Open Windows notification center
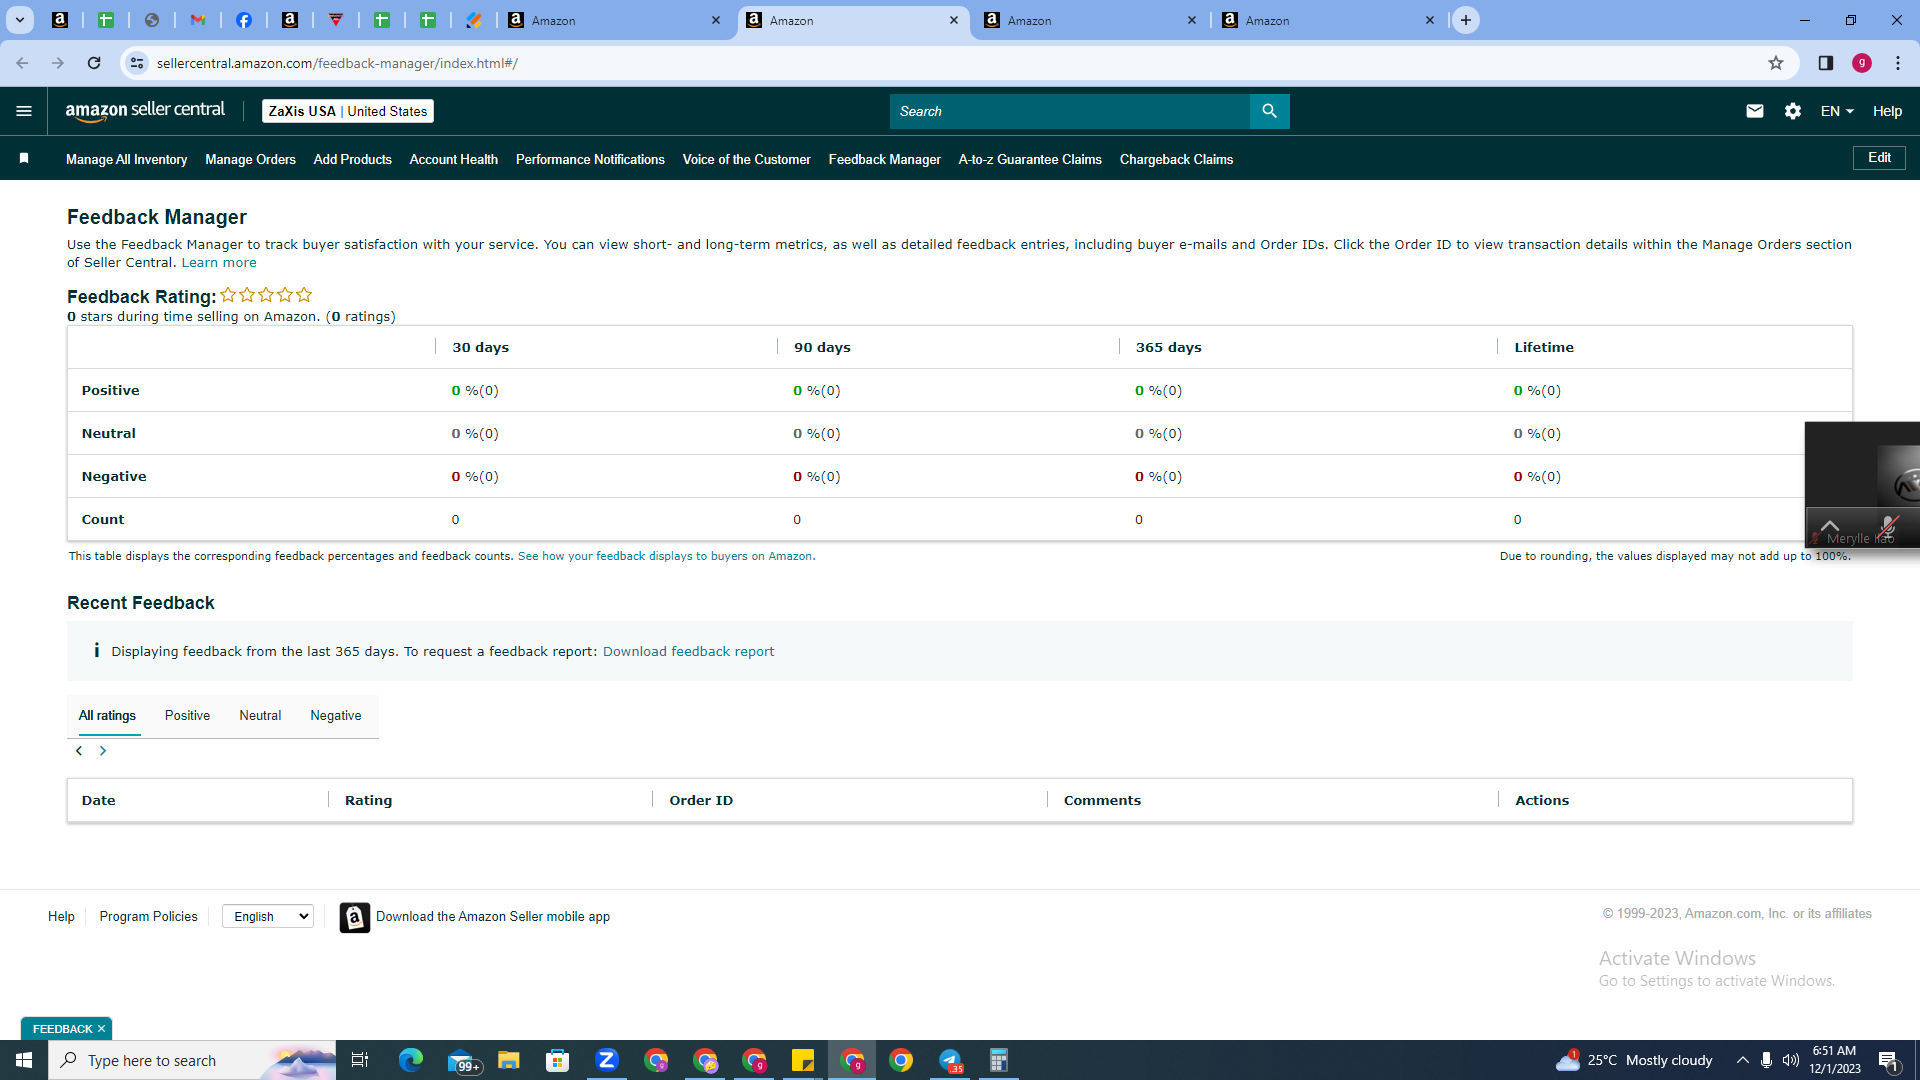Viewport: 1920px width, 1080px height. tap(1888, 1060)
